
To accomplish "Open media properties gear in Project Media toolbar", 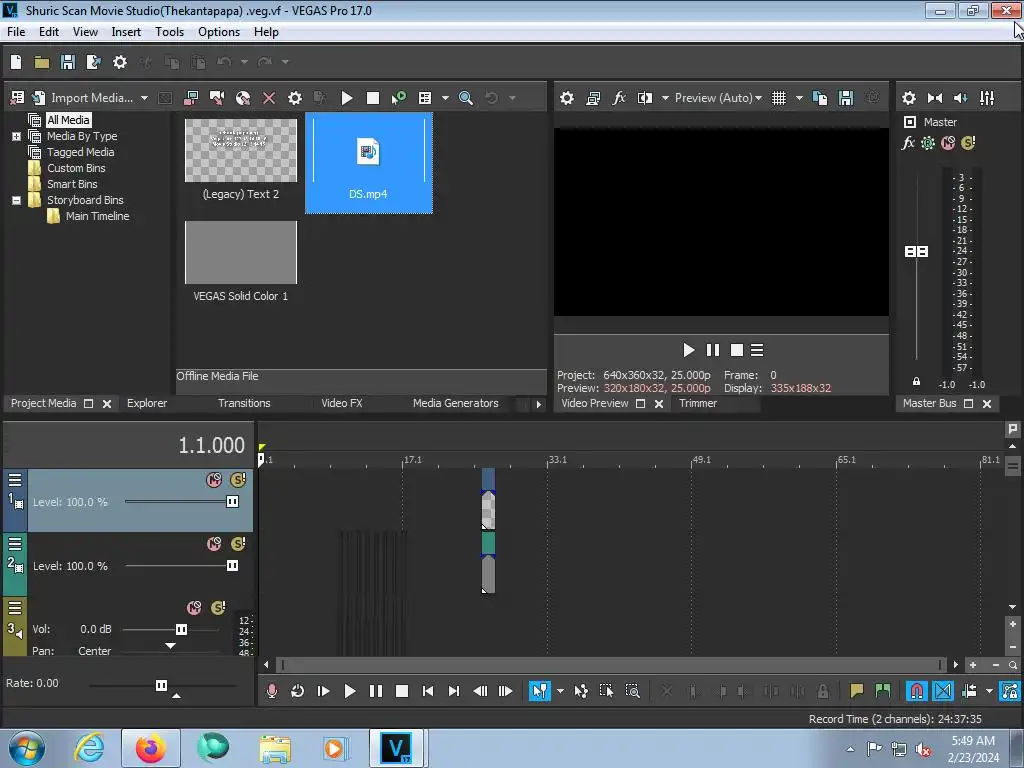I will (295, 98).
